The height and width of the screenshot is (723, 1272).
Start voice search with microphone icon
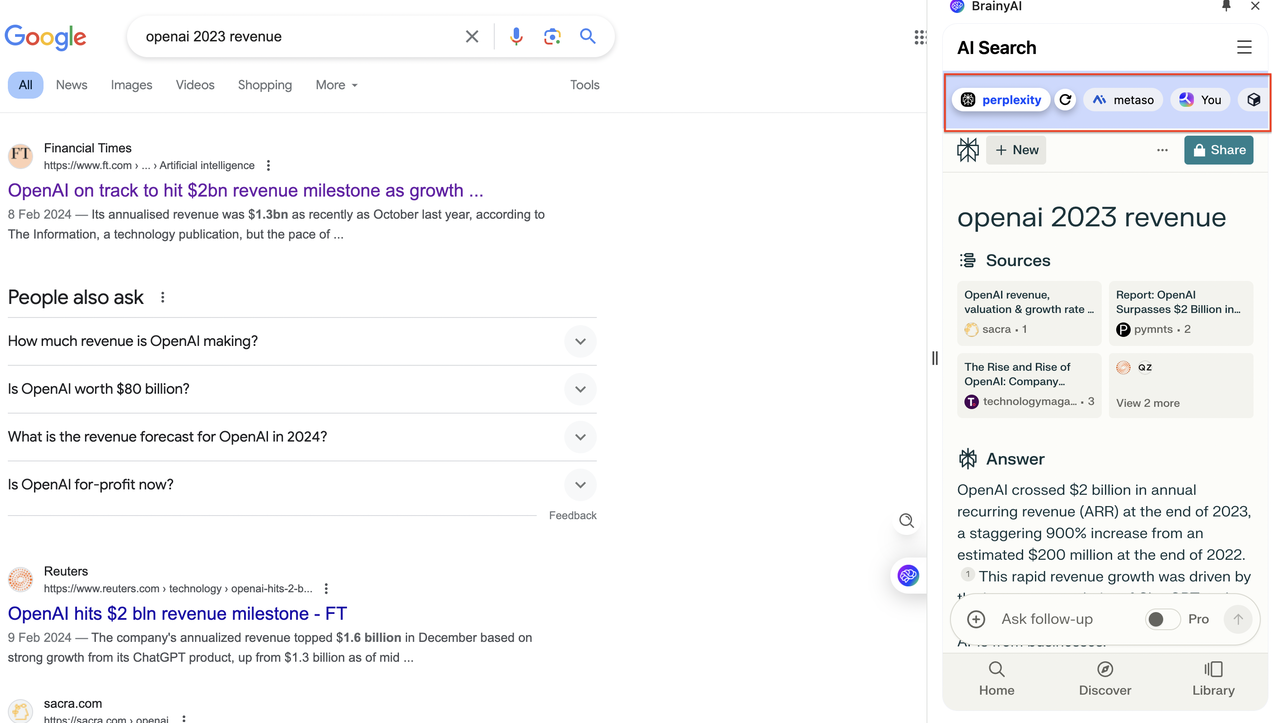click(x=516, y=37)
